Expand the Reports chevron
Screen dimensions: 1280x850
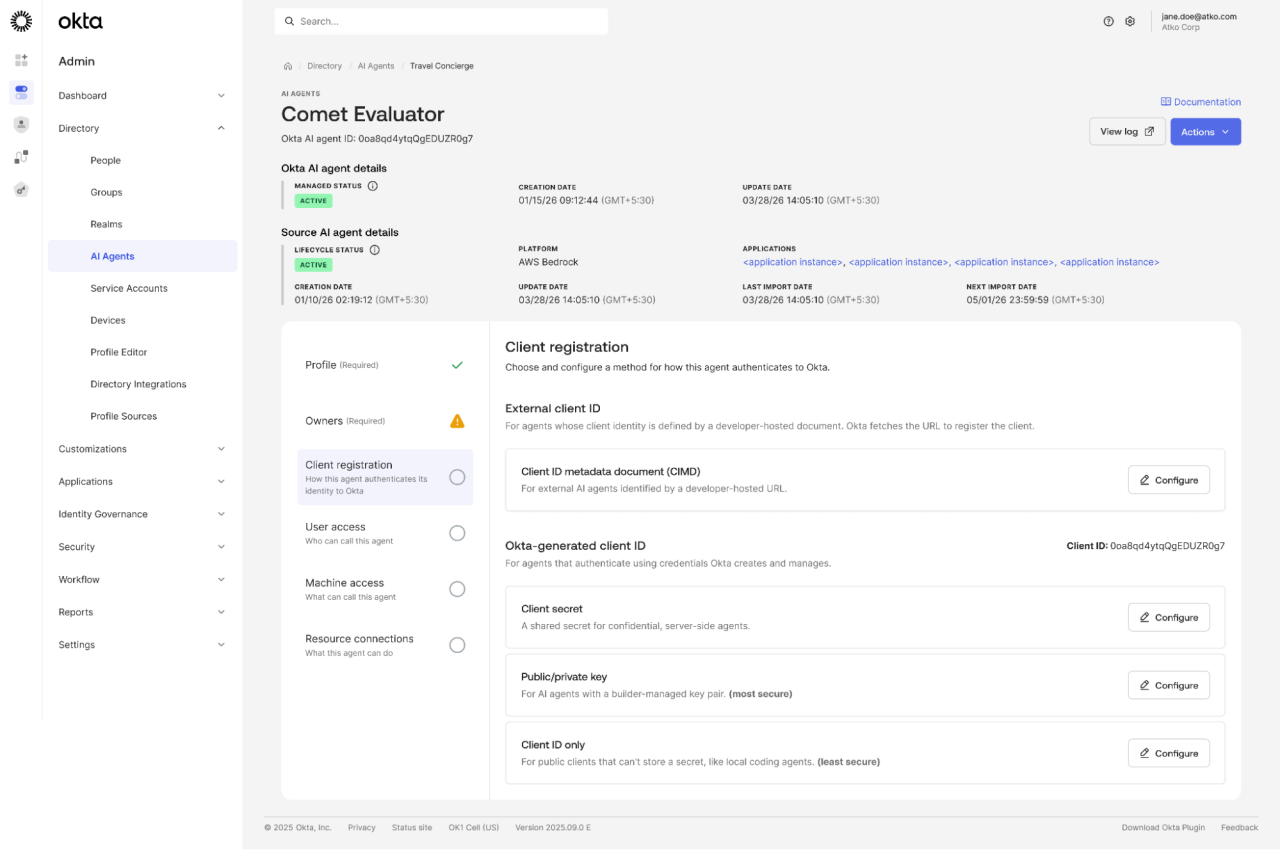click(x=221, y=612)
